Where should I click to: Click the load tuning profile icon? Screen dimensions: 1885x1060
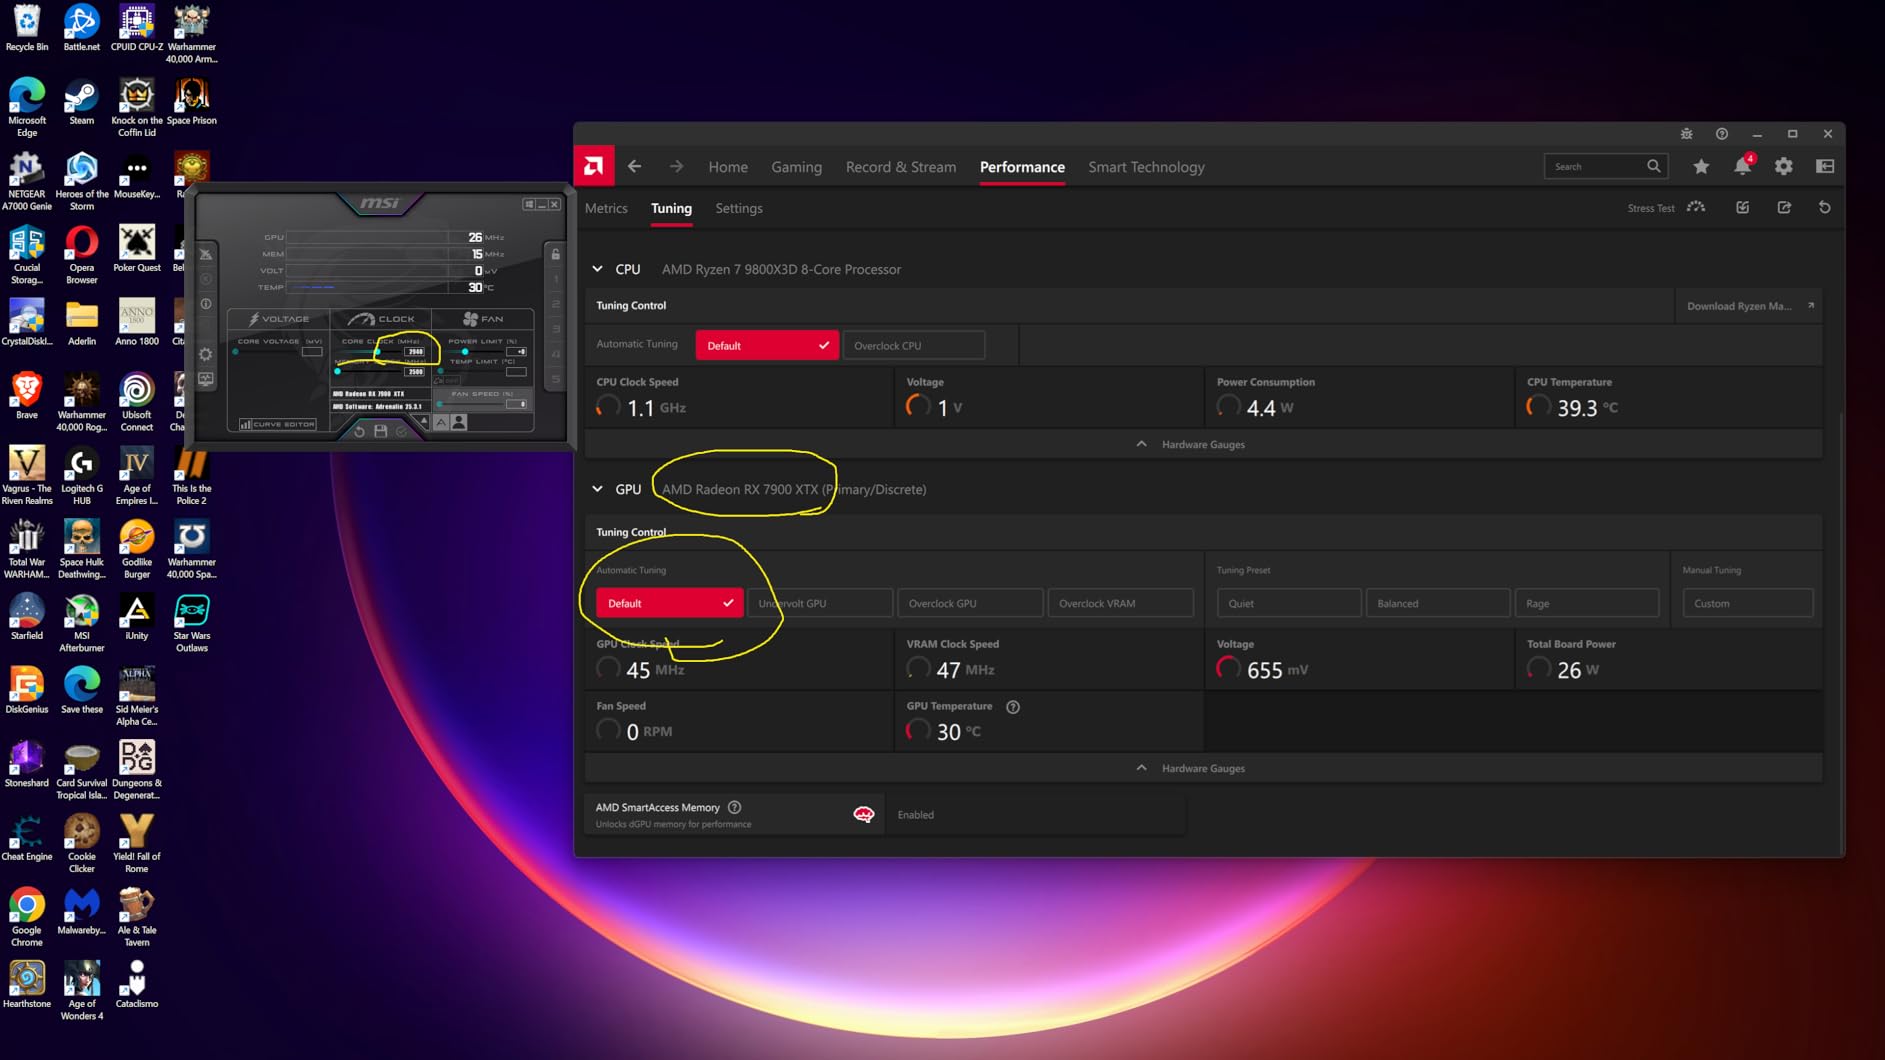click(x=1743, y=207)
